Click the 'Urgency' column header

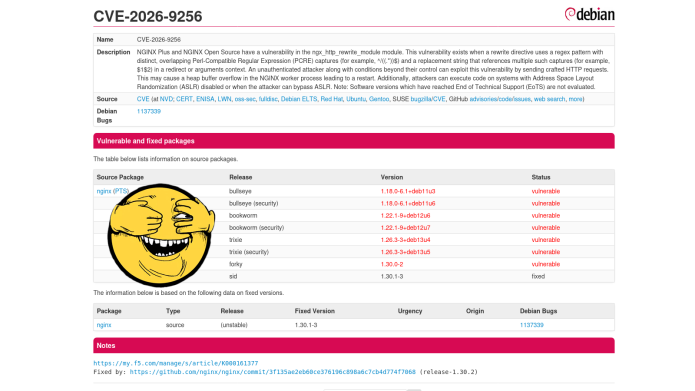pos(410,311)
